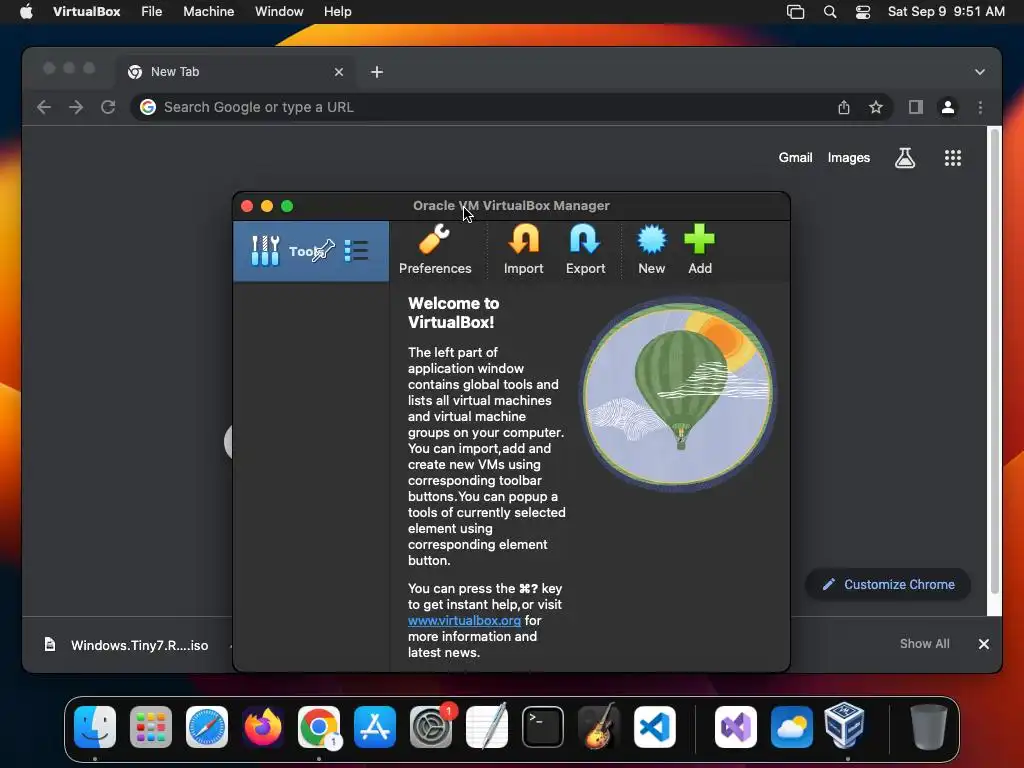
Task: Open Chrome profile avatar menu
Action: click(x=948, y=107)
